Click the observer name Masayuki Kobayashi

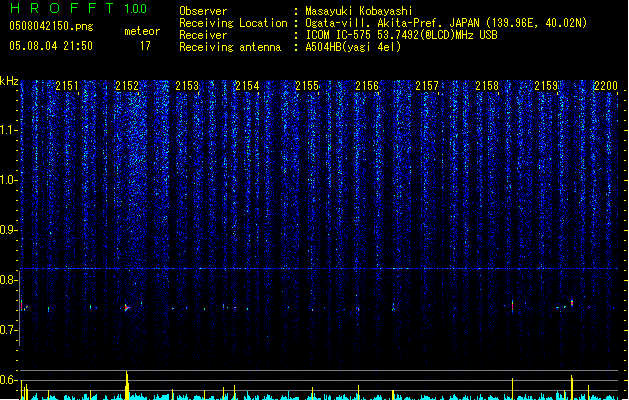point(359,11)
